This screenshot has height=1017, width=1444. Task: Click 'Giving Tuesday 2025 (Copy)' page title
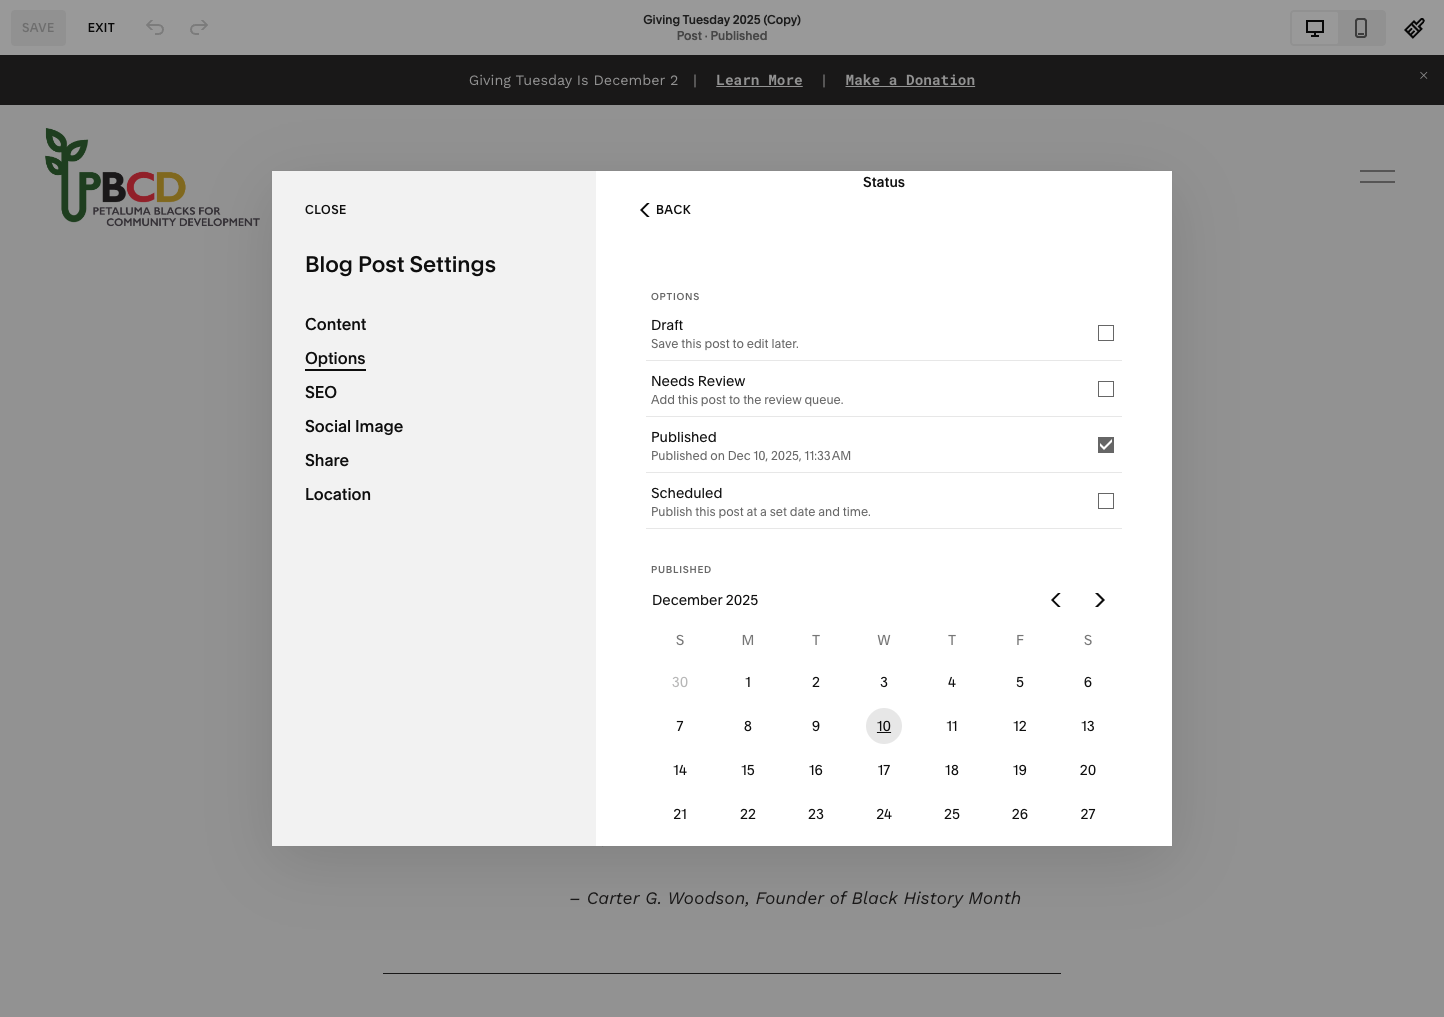click(x=722, y=19)
